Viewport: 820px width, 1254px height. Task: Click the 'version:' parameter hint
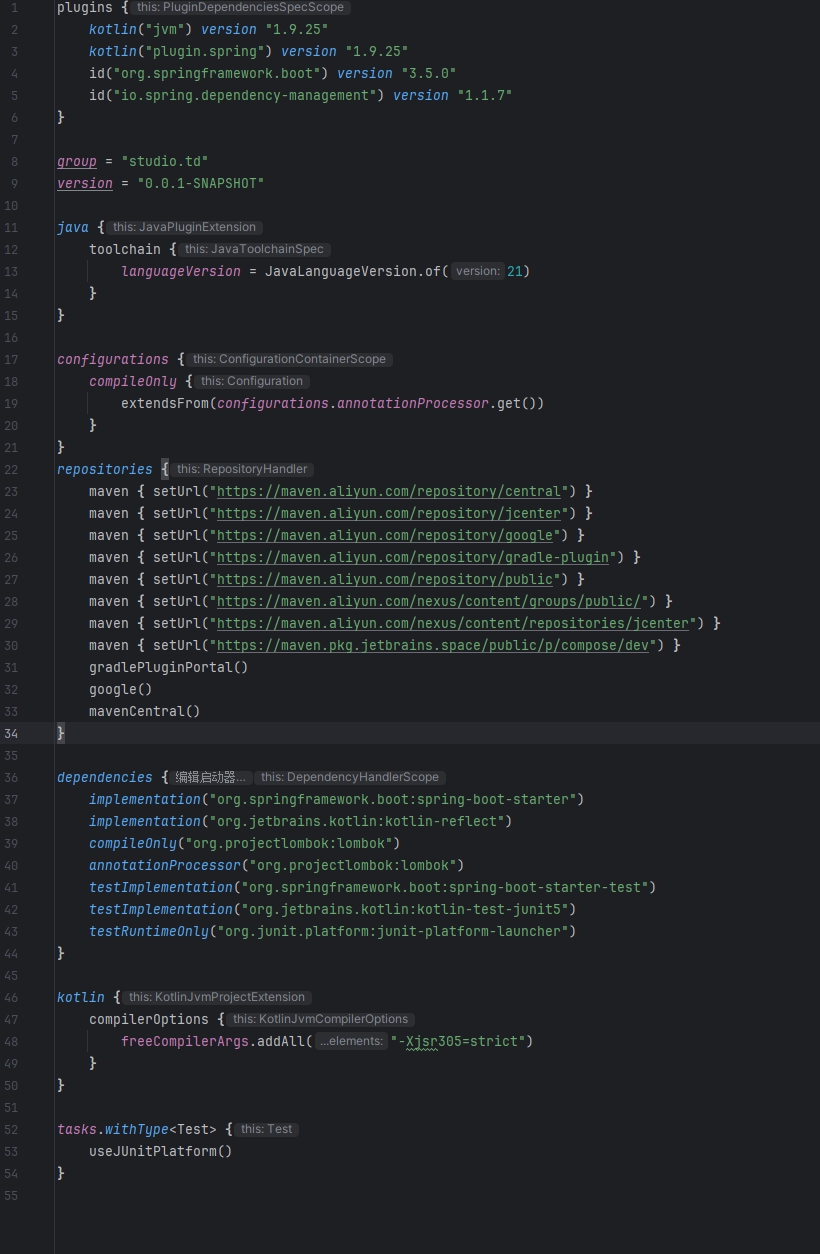(477, 271)
